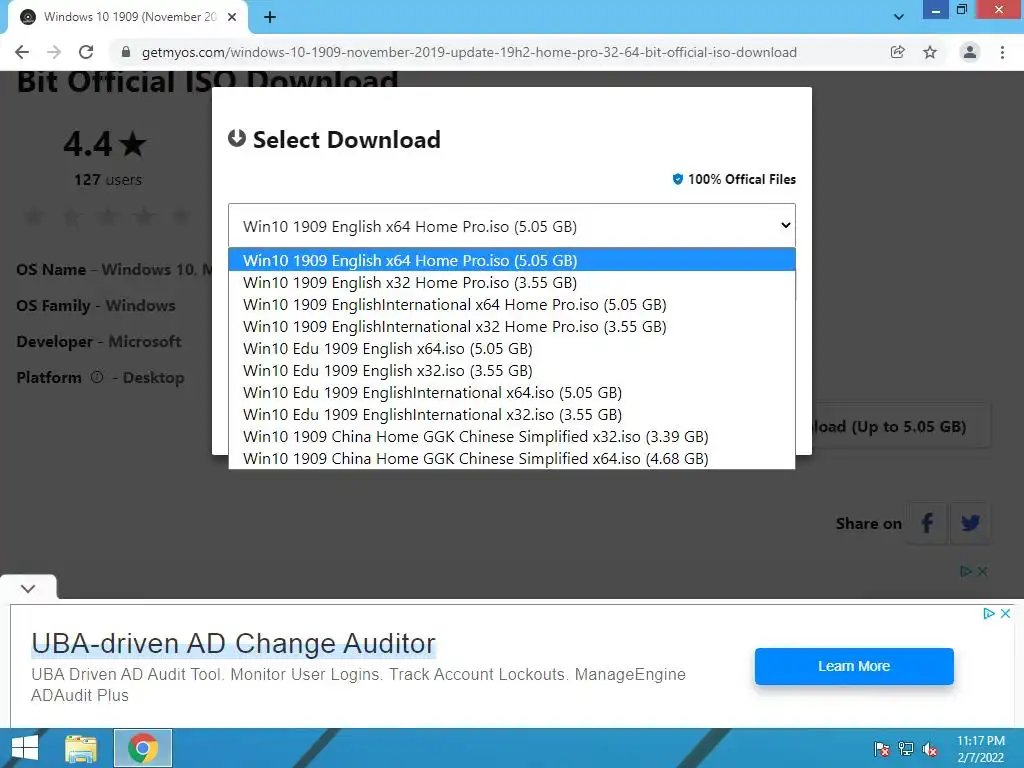Click the Chrome taskbar icon

tap(143, 748)
